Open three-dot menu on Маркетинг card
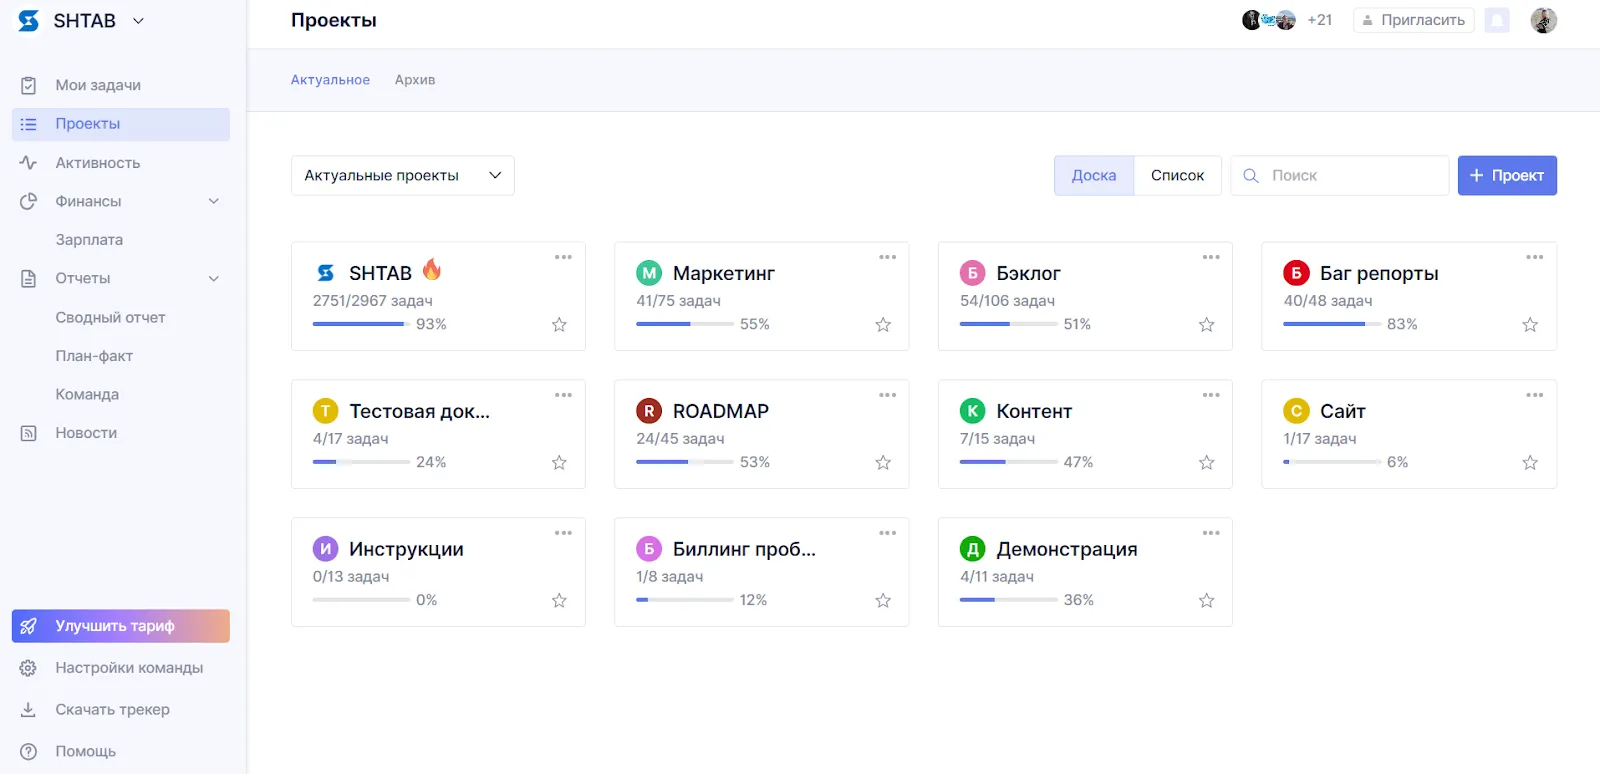1600x774 pixels. coord(887,258)
